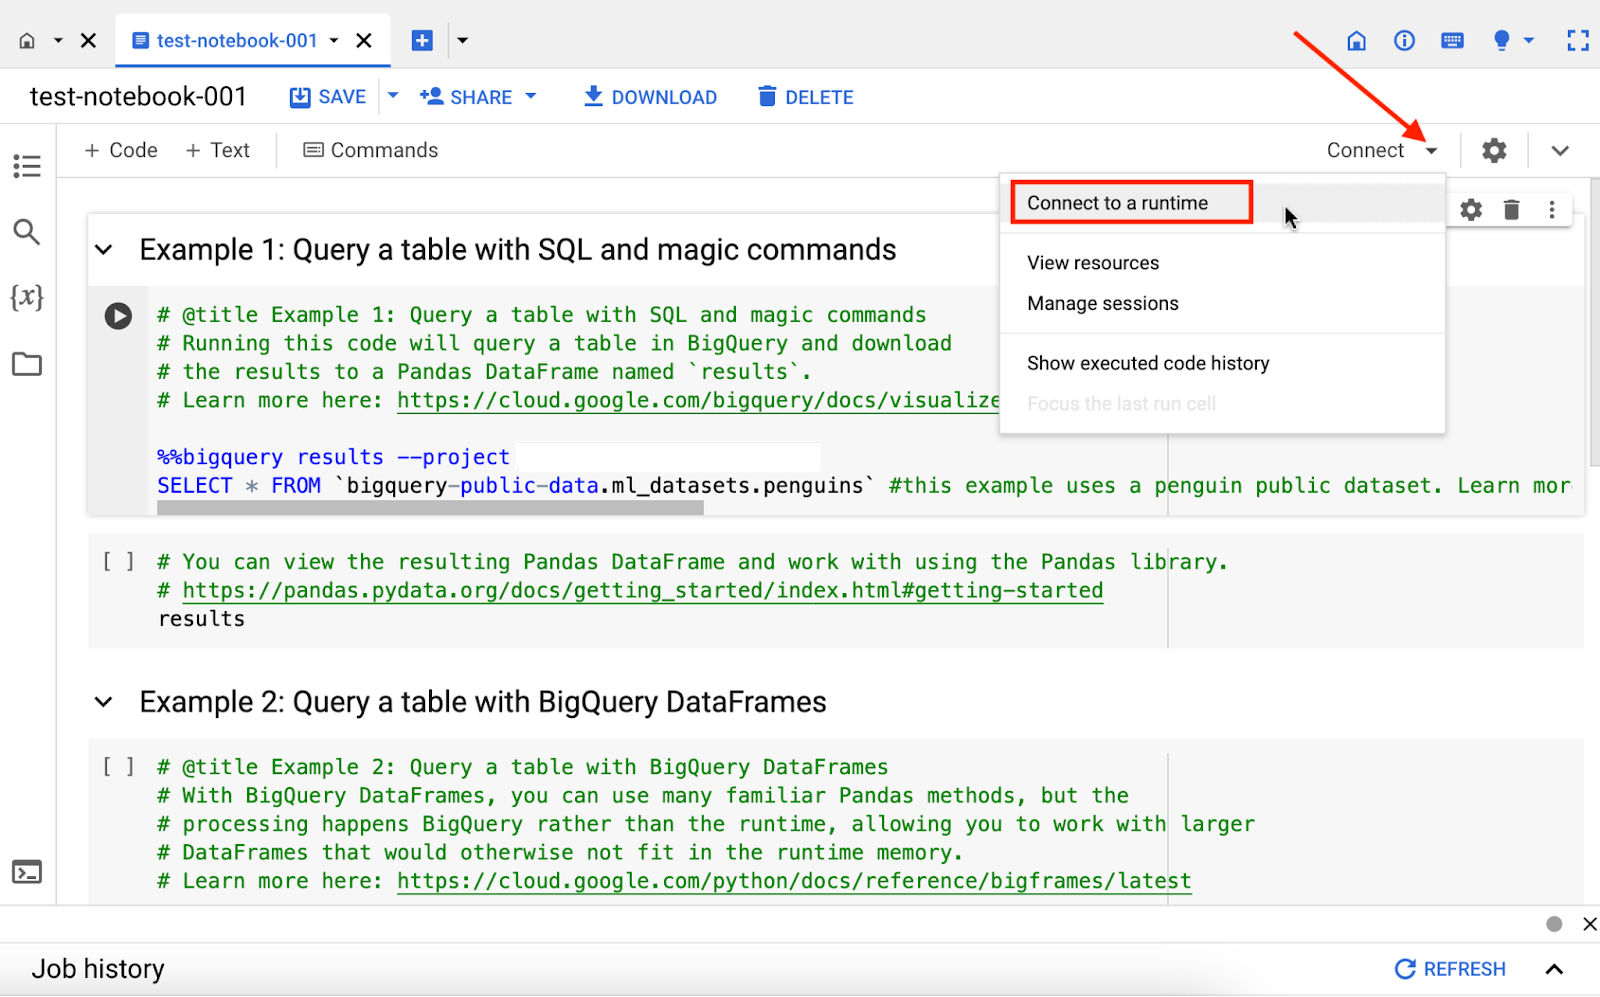Open the home tab dropdown arrow
The width and height of the screenshot is (1600, 997).
click(x=58, y=41)
